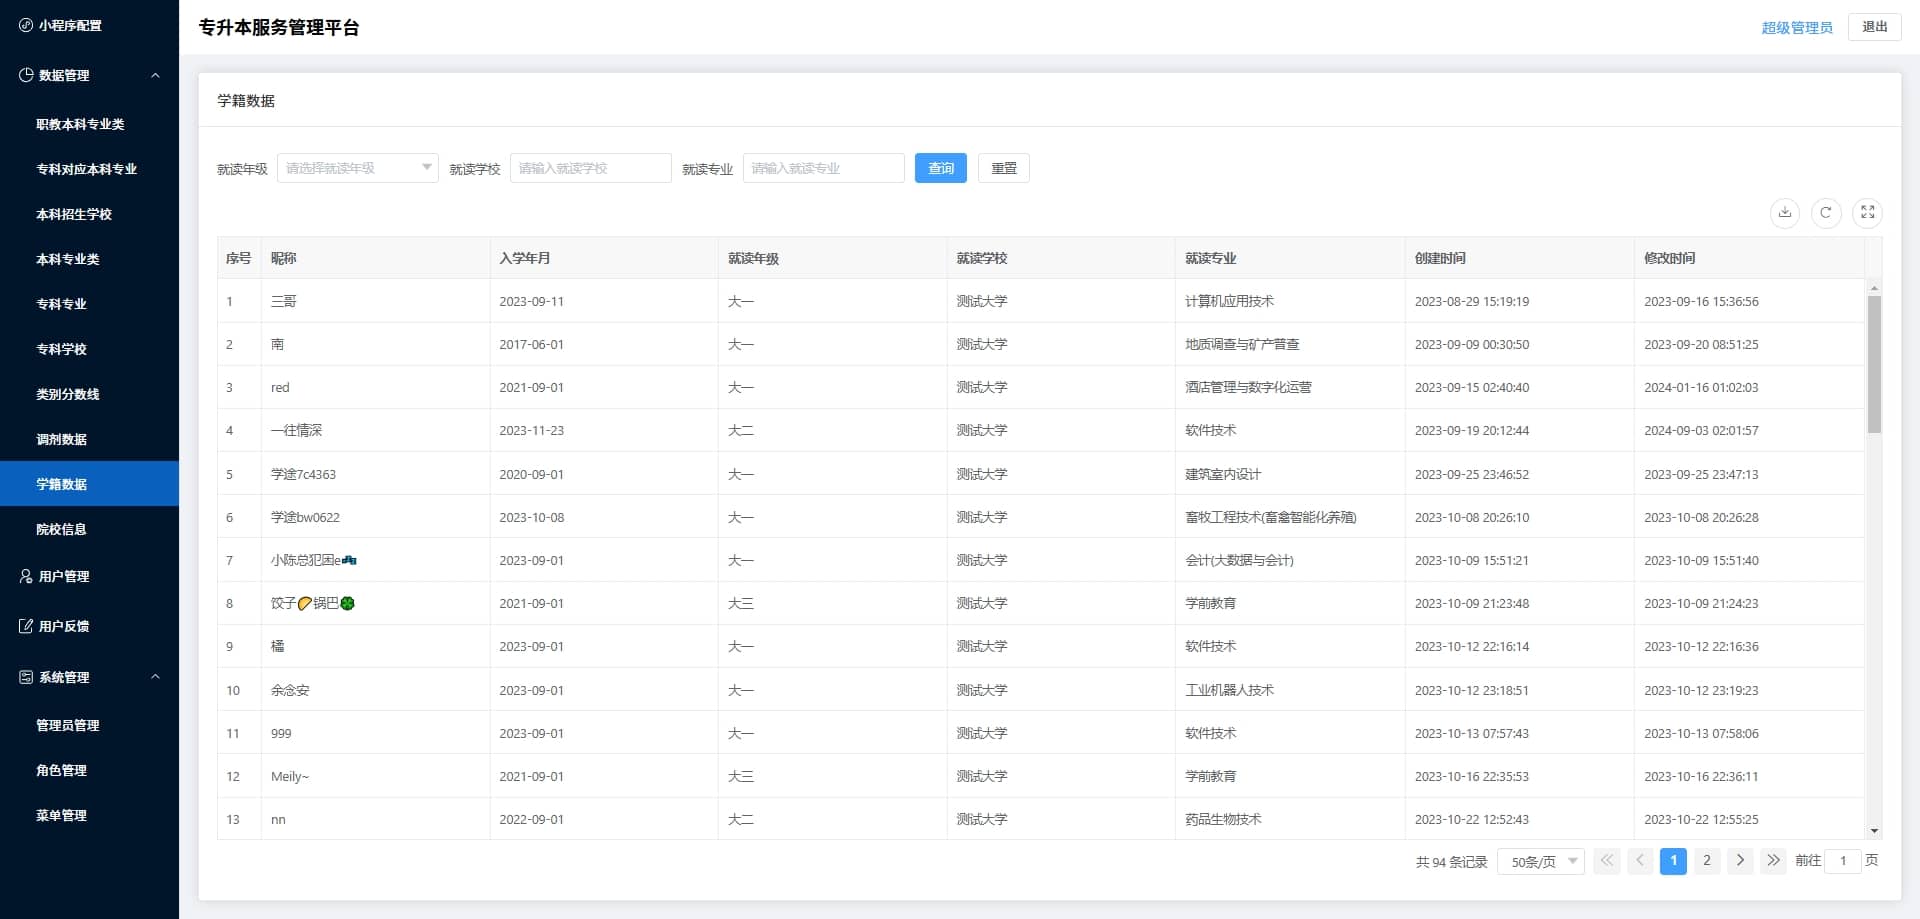Click the 用户管理 person icon
The width and height of the screenshot is (1920, 919).
click(x=26, y=576)
